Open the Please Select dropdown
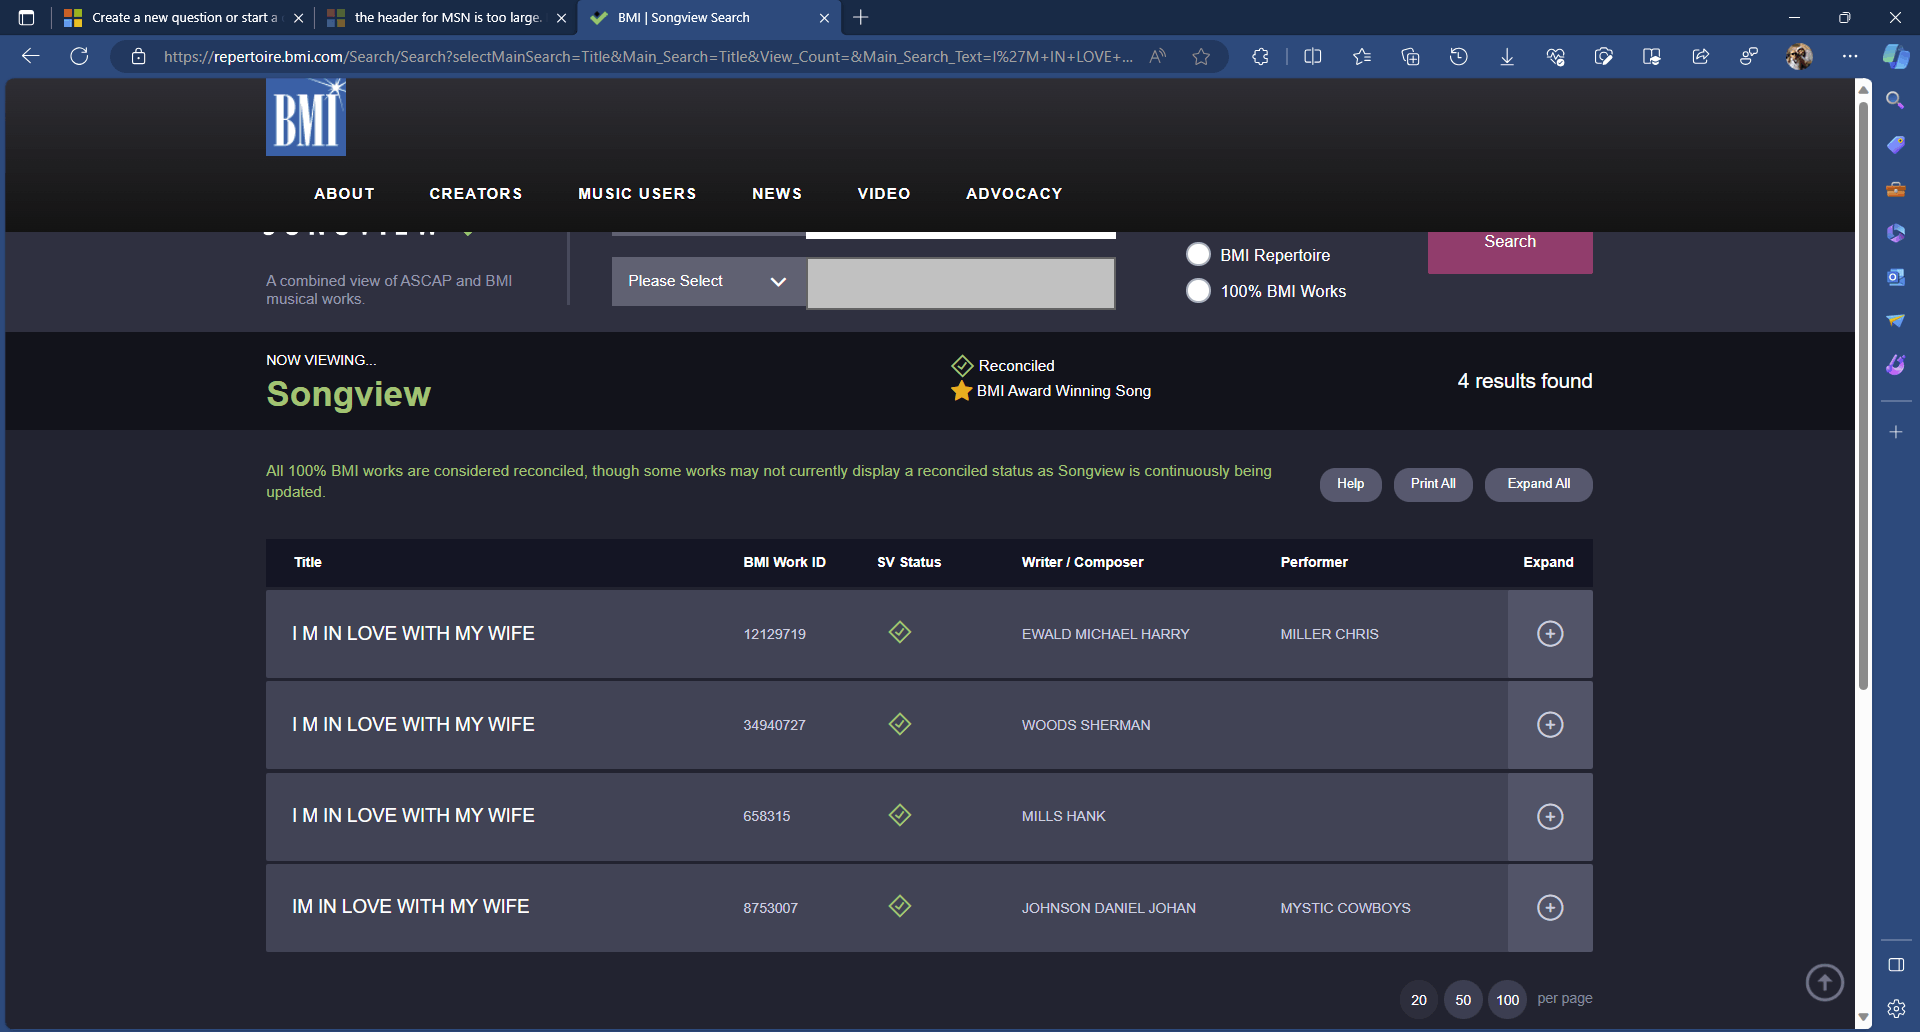The image size is (1920, 1032). tap(709, 281)
